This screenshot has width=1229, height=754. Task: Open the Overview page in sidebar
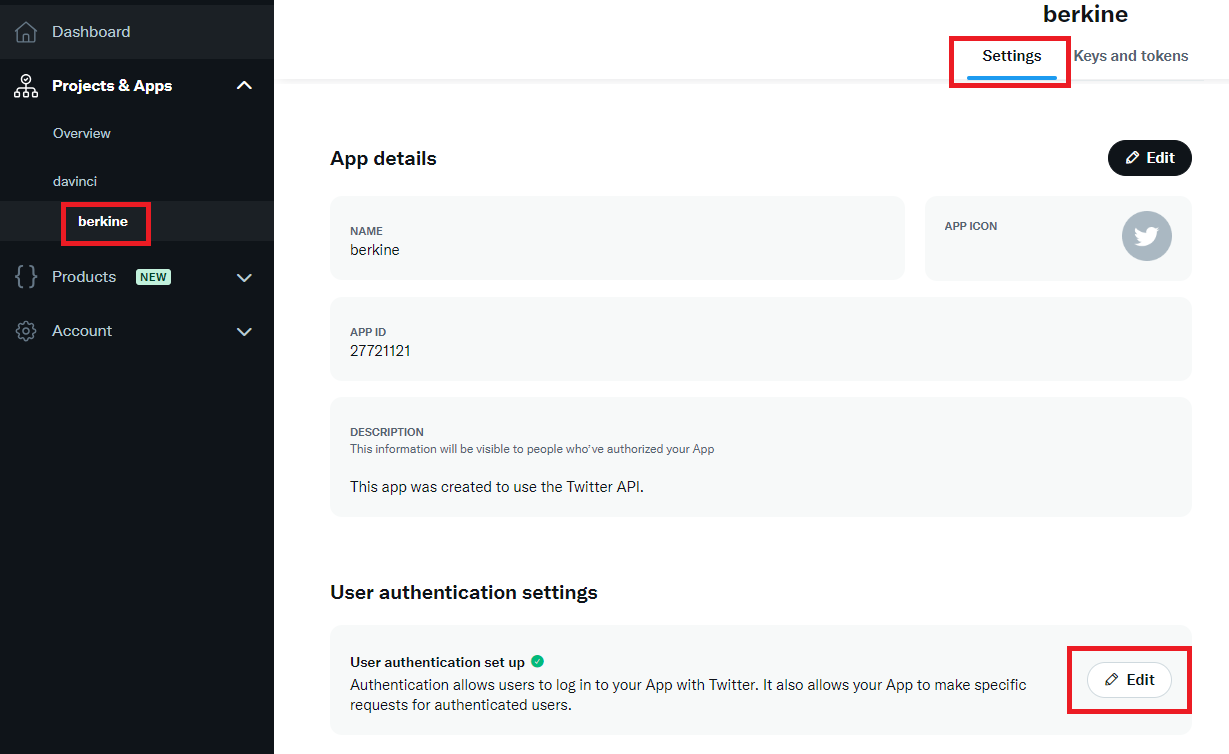(x=82, y=133)
